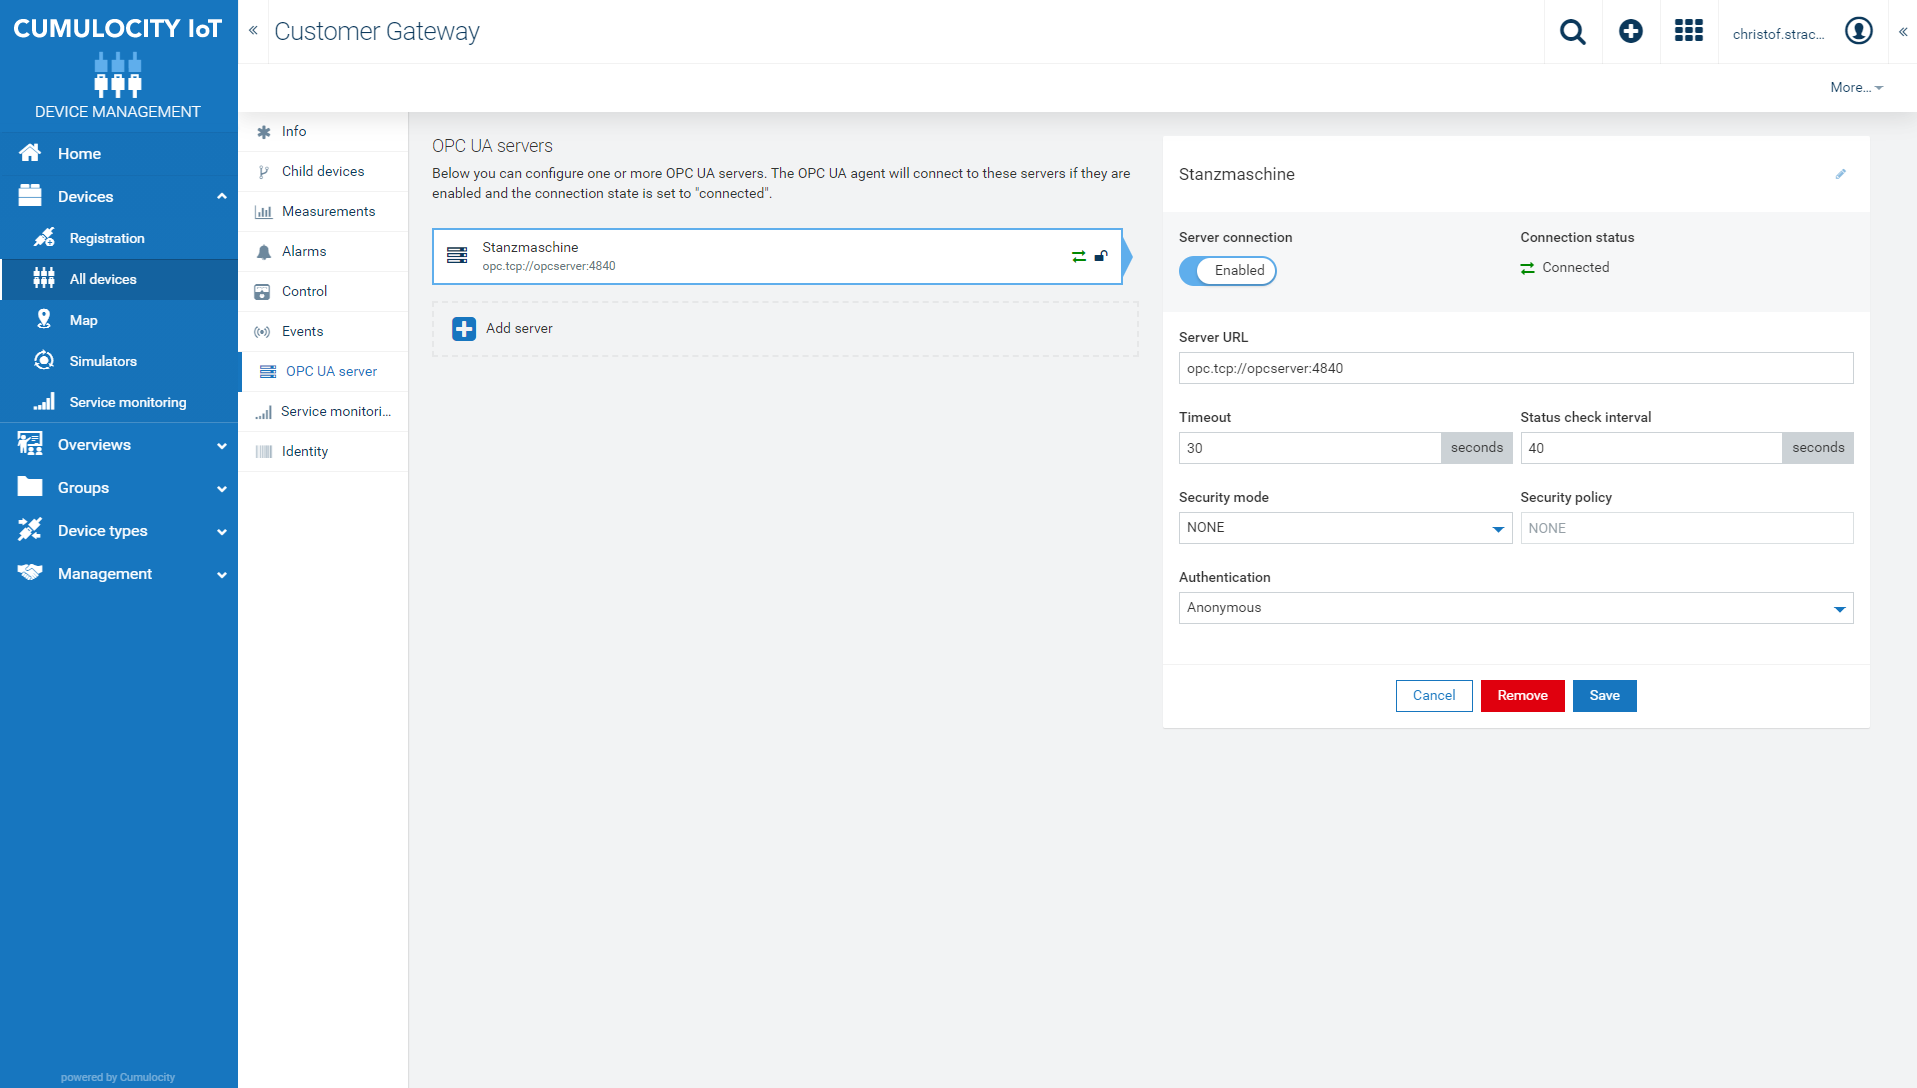This screenshot has width=1917, height=1088.
Task: Click the Devices stack icon
Action: pyautogui.click(x=30, y=196)
